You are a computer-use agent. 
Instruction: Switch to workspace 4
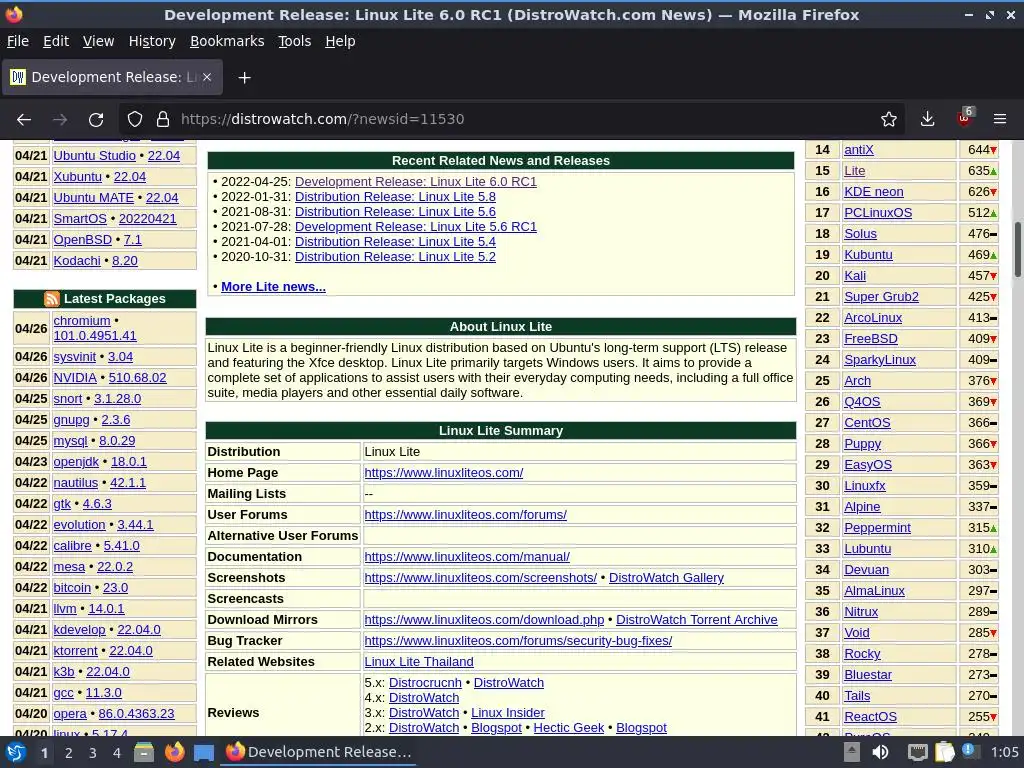[117, 753]
